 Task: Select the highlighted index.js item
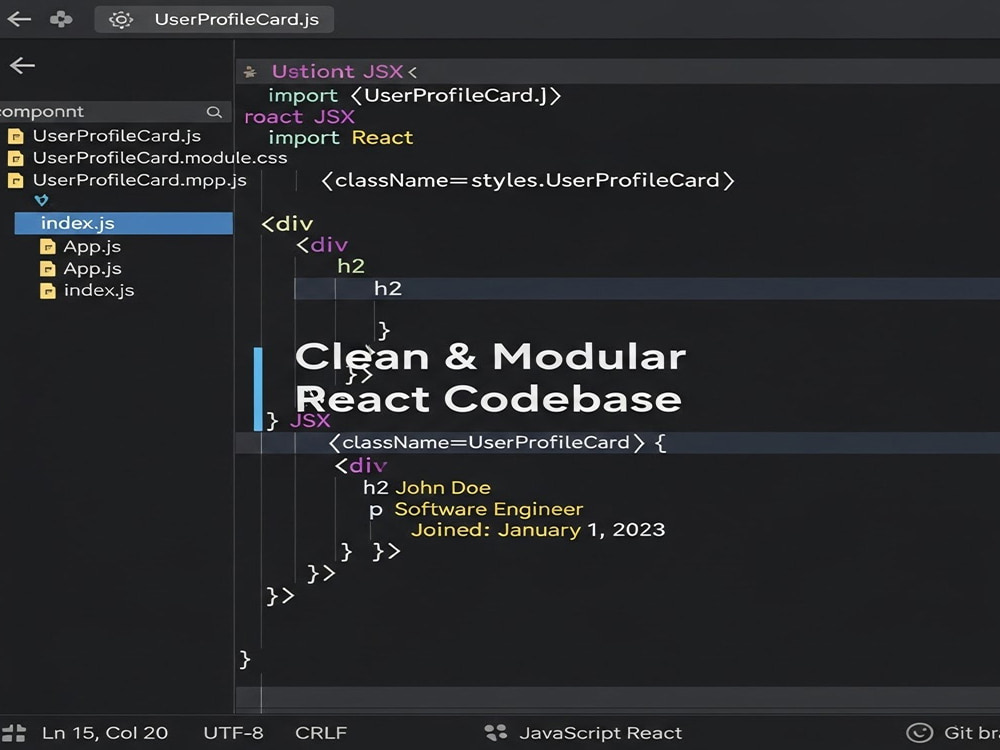click(x=124, y=223)
